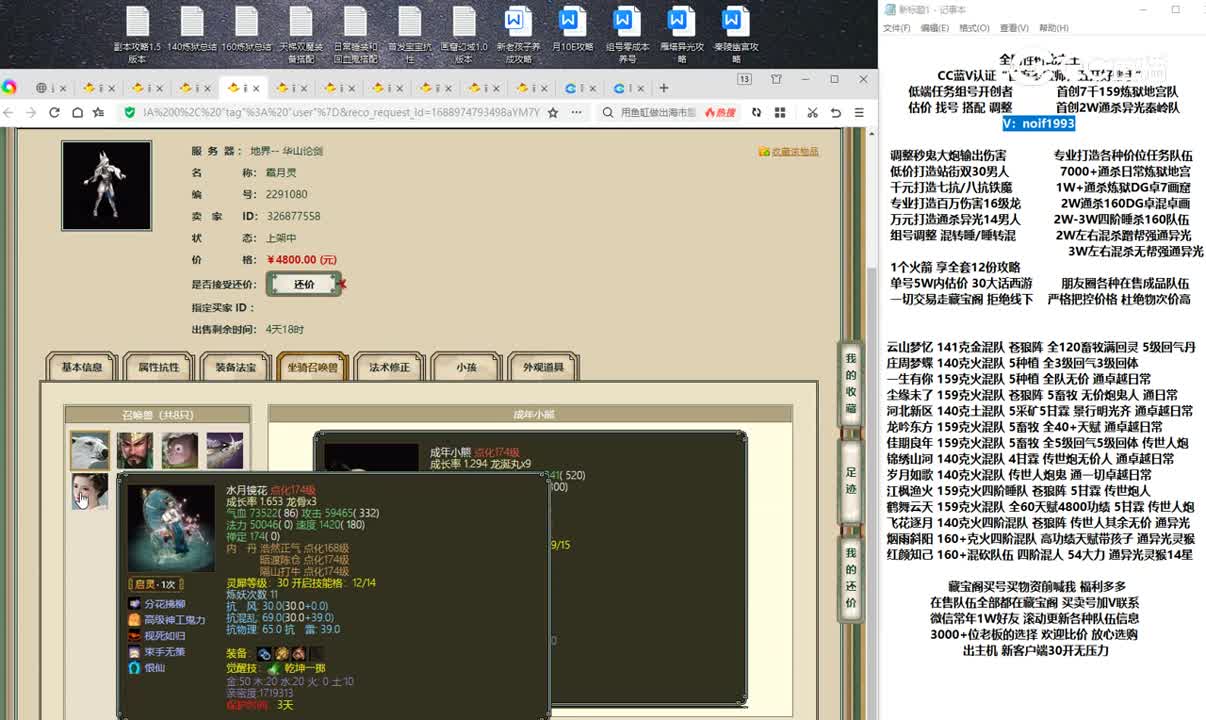
Task: Go back to the previous browser page
Action: point(10,113)
